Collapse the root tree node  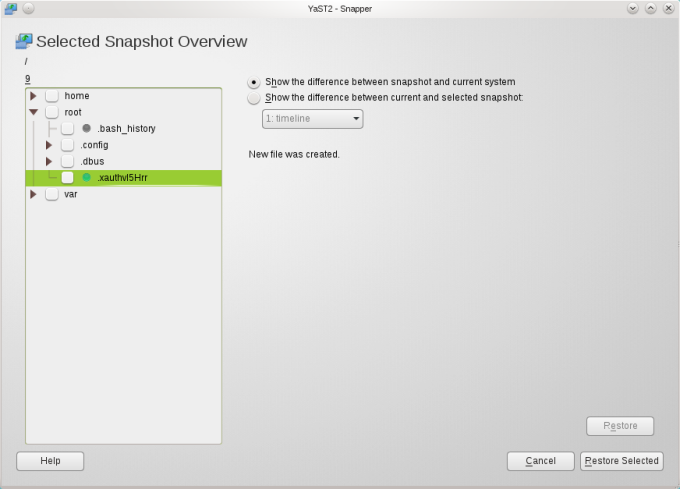[33, 112]
